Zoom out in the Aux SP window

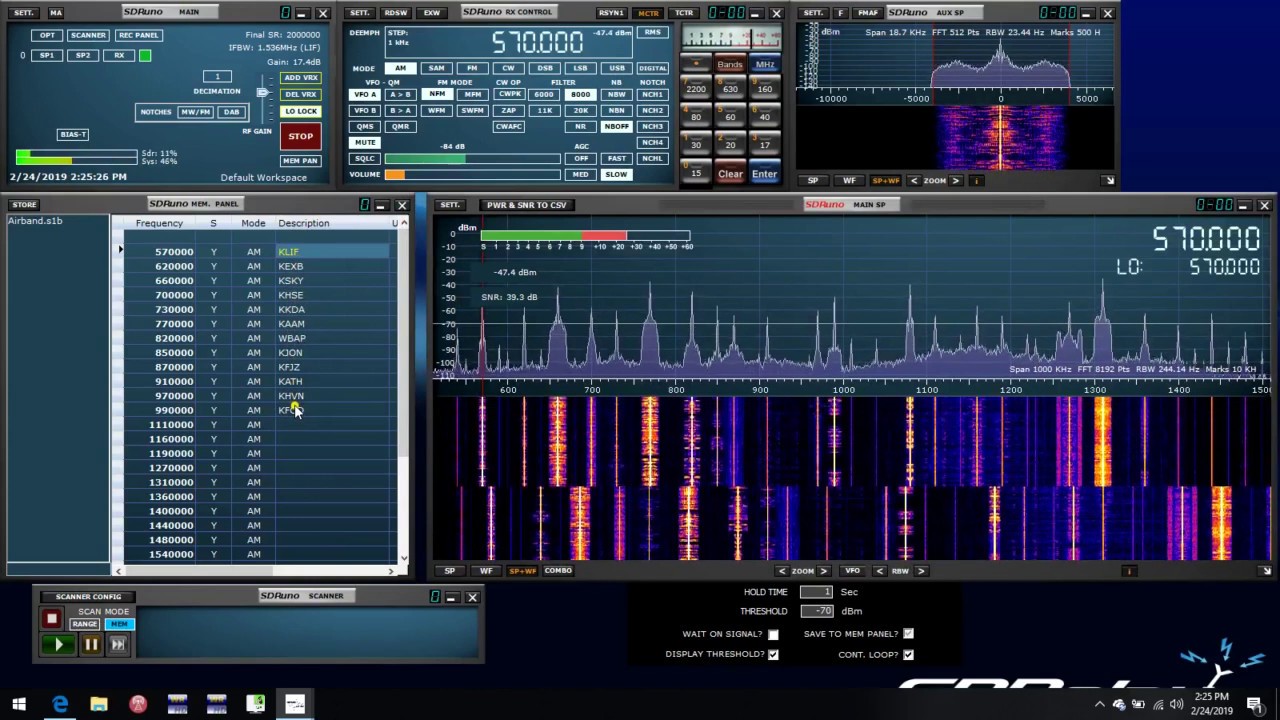click(913, 181)
